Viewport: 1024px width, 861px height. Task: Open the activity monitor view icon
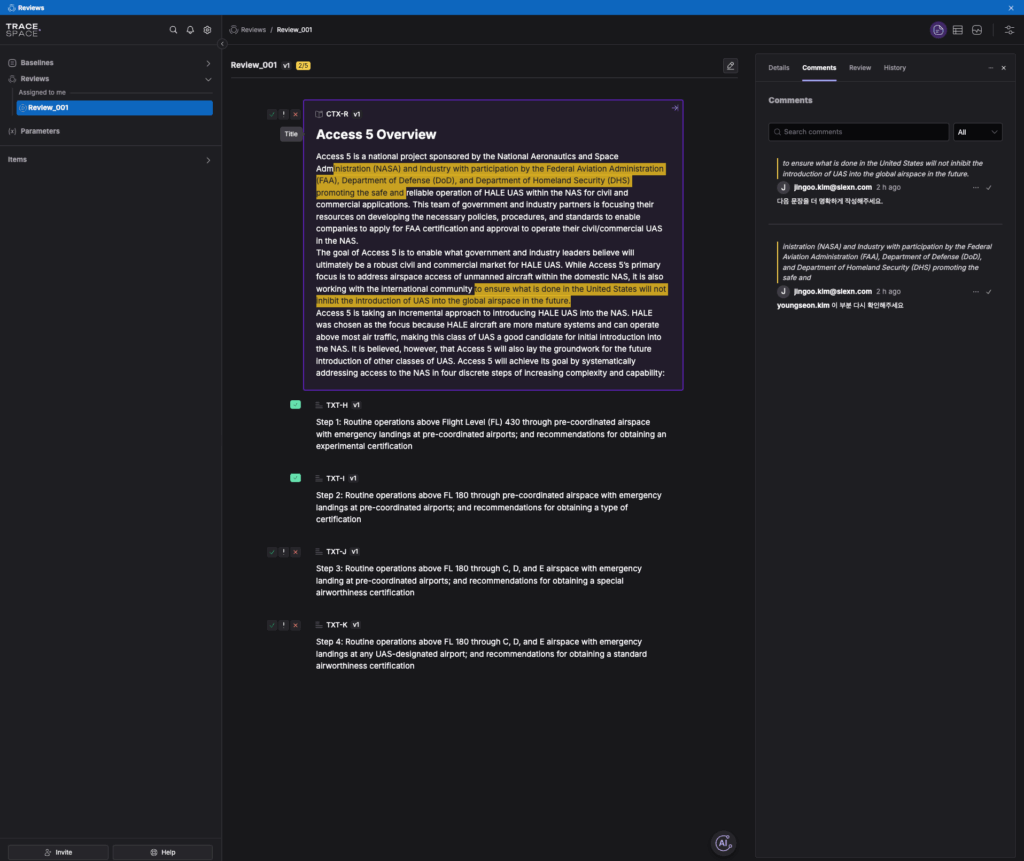pyautogui.click(x=977, y=30)
